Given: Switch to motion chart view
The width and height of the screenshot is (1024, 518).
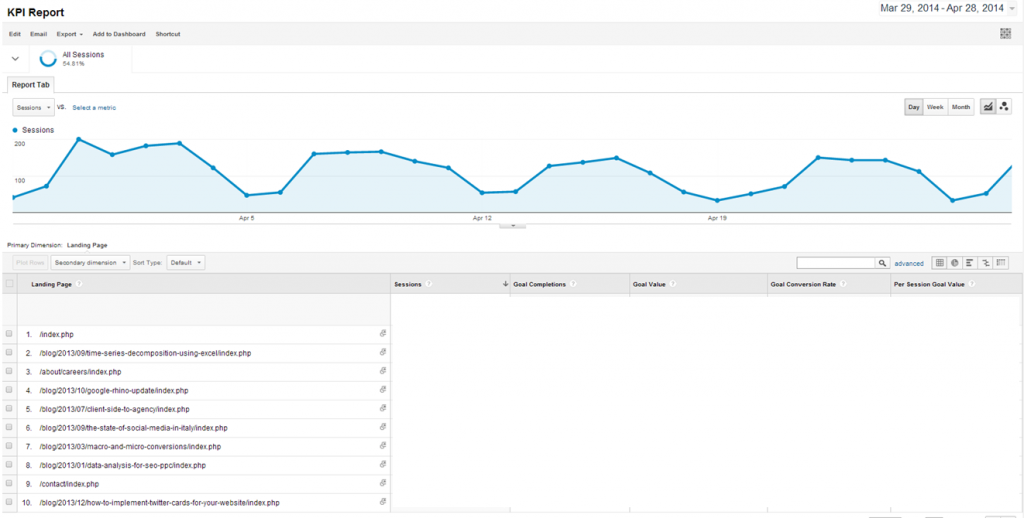Looking at the screenshot, I should click(1004, 107).
